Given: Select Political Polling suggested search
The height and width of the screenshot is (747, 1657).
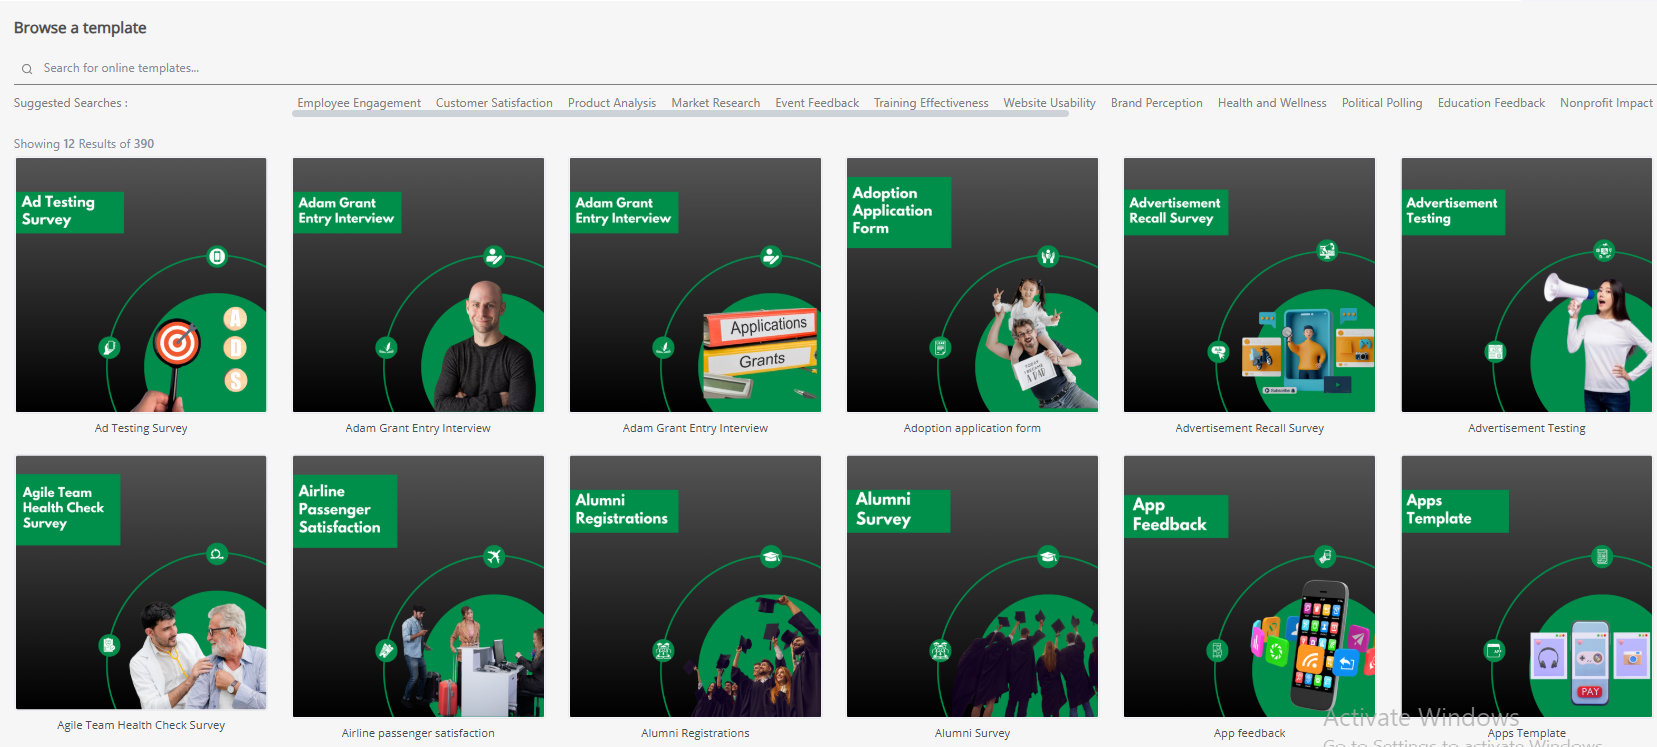Looking at the screenshot, I should (x=1382, y=103).
